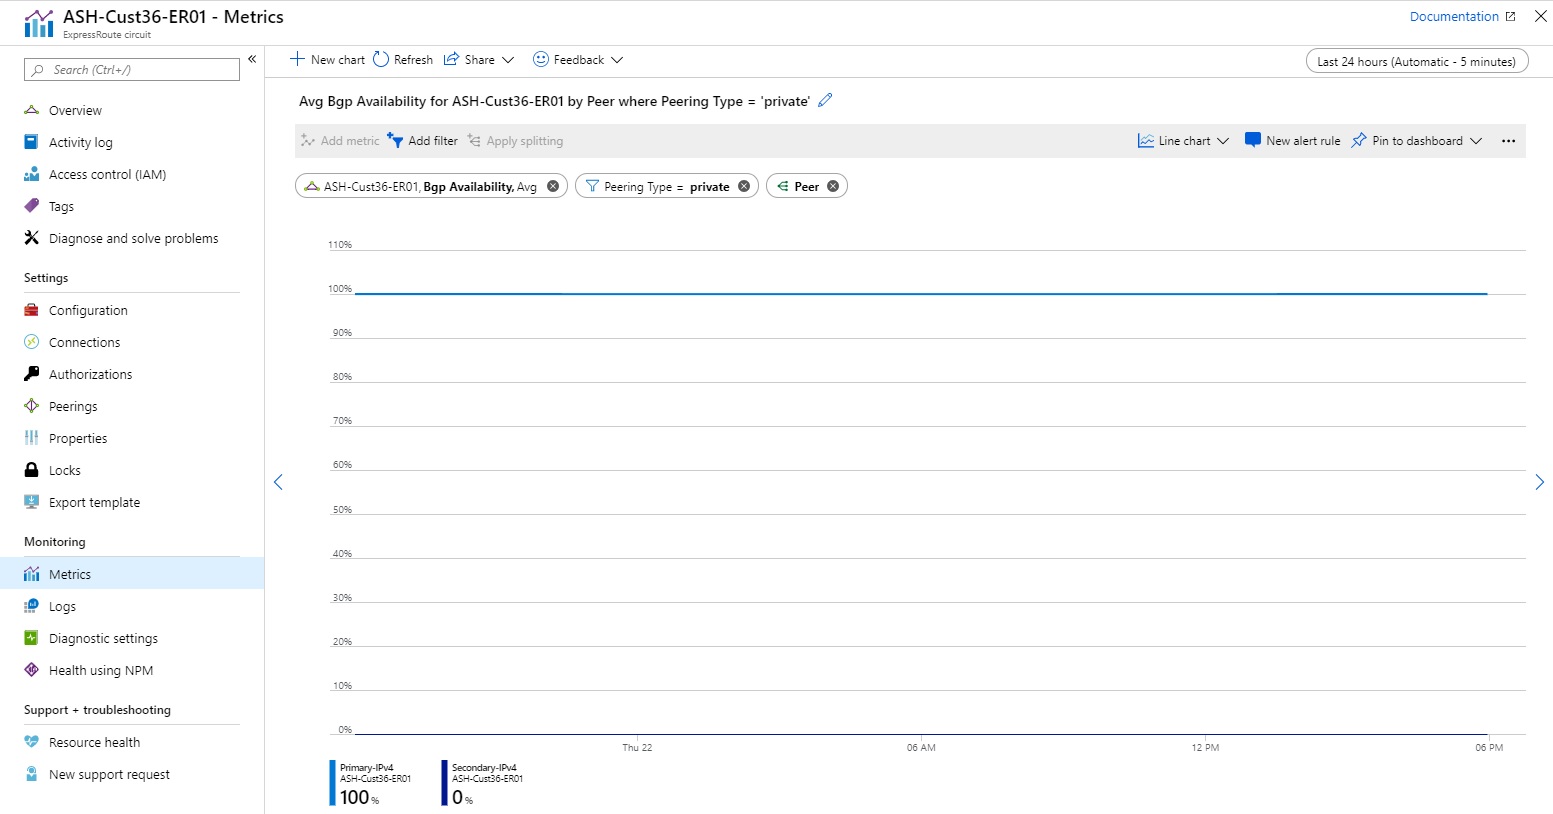Image resolution: width=1553 pixels, height=814 pixels.
Task: Edit the chart title with the pencil icon
Action: [824, 100]
